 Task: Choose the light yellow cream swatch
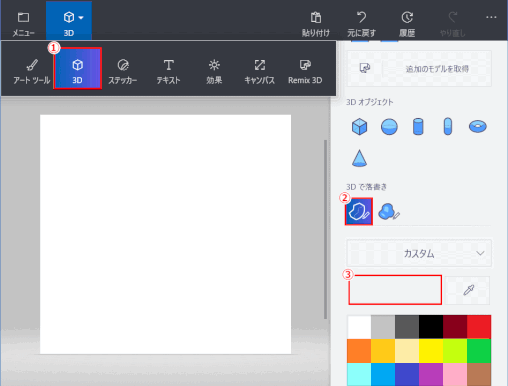[x=407, y=351]
